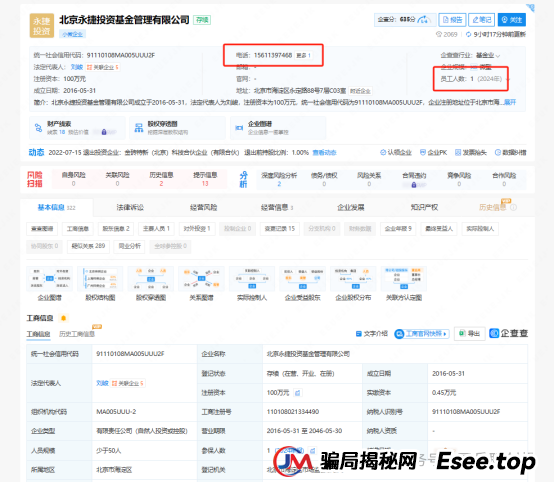This screenshot has width=554, height=482.
Task: Open the 股权穿透图 card
Action: click(x=177, y=128)
